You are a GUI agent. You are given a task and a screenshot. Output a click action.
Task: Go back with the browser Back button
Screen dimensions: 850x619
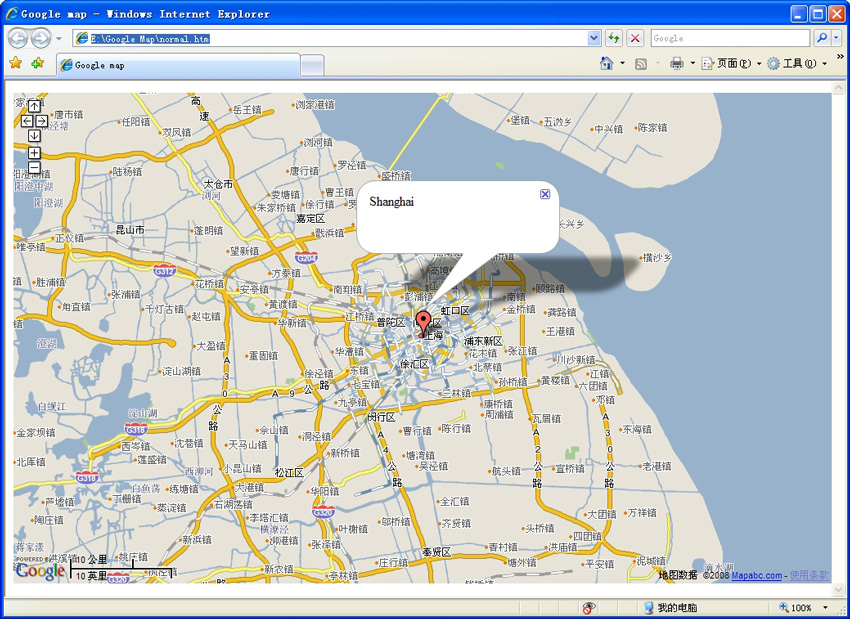pos(18,38)
